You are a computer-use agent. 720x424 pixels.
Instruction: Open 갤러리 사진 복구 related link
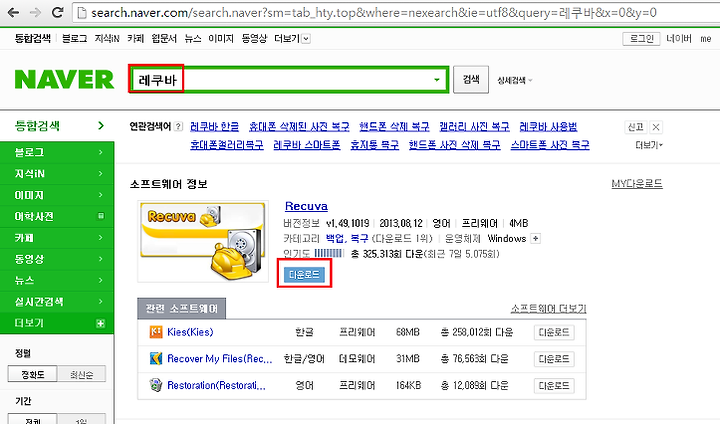(x=474, y=126)
